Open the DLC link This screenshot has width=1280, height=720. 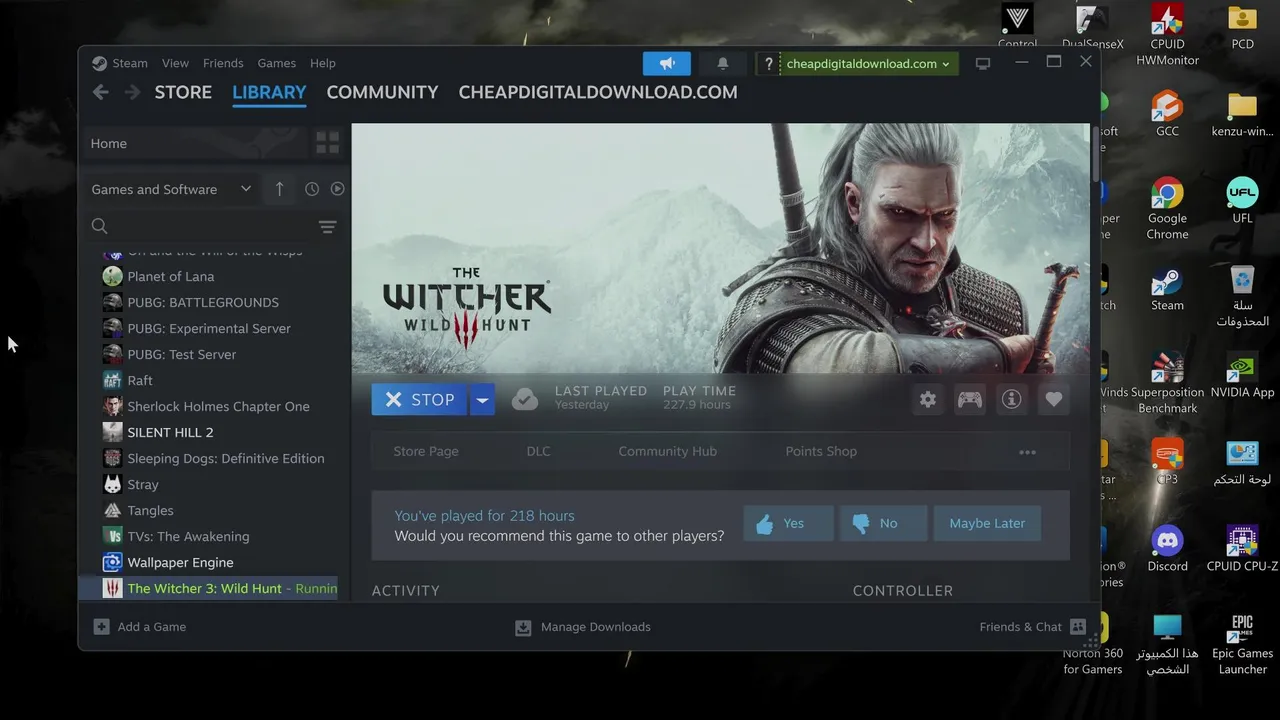(x=538, y=451)
